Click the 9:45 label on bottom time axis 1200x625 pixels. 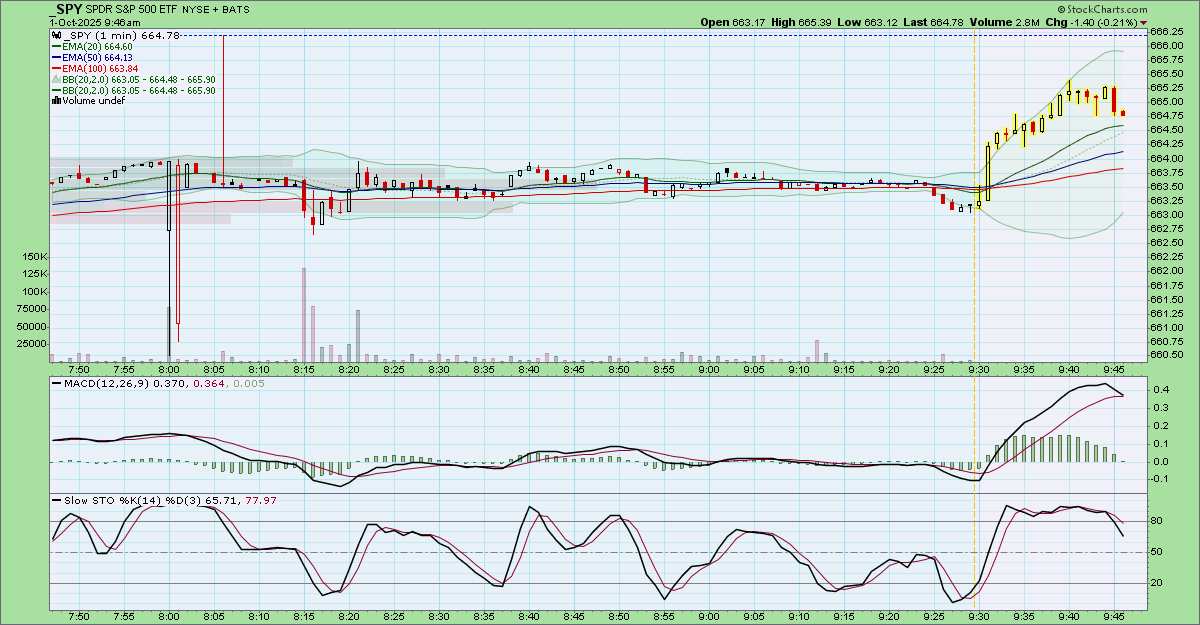pos(1113,617)
